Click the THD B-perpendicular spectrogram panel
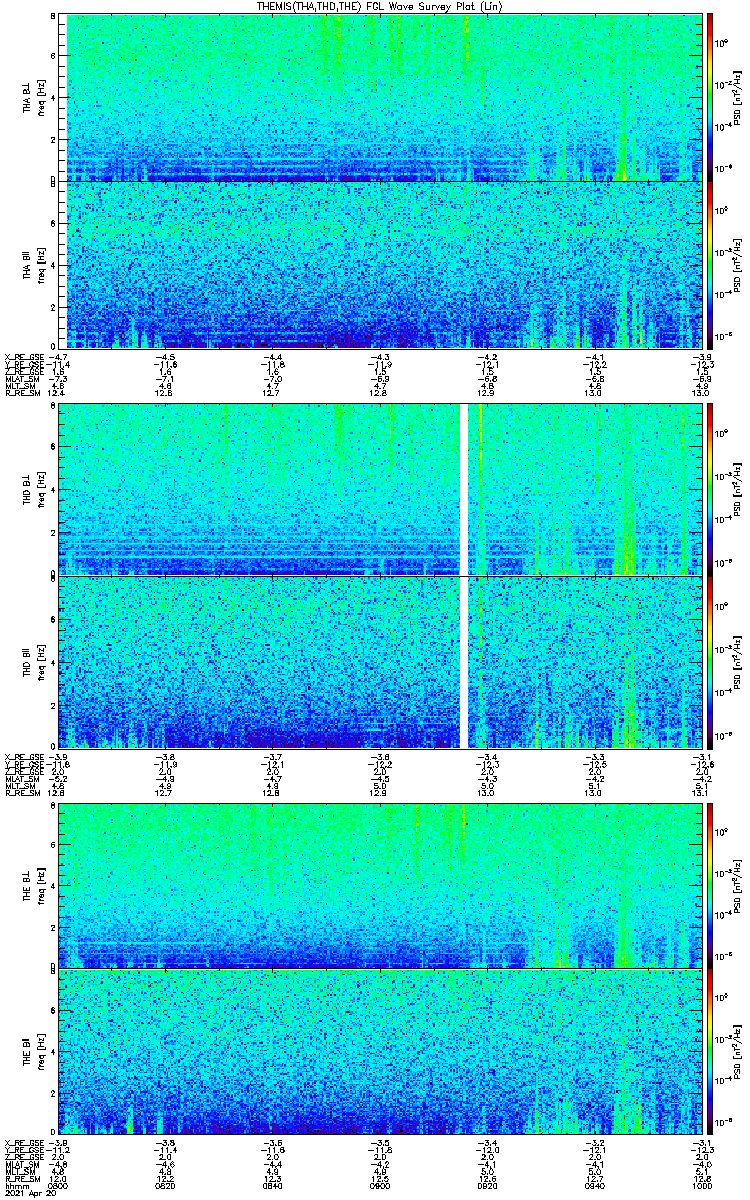Viewport: 750px width, 1200px height. tap(380, 489)
